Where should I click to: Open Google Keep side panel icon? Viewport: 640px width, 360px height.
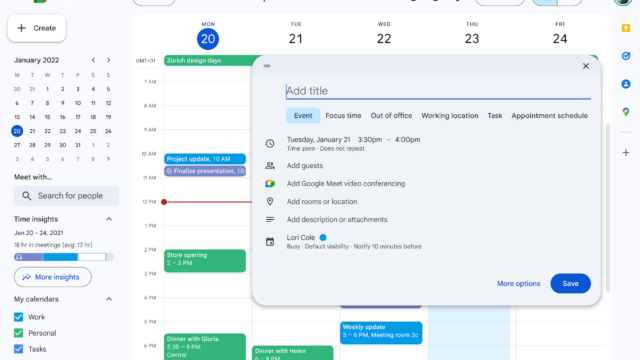pos(626,28)
